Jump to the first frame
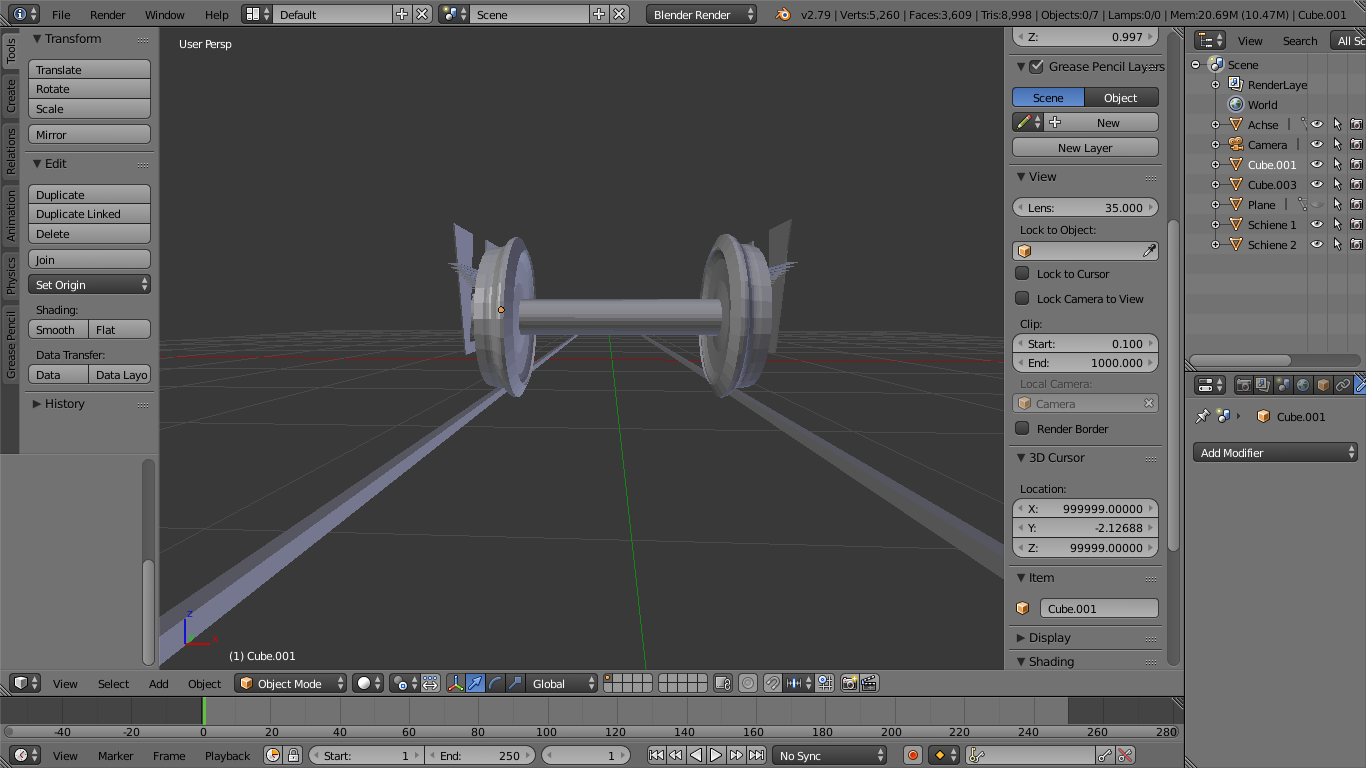The height and width of the screenshot is (768, 1366). point(656,756)
